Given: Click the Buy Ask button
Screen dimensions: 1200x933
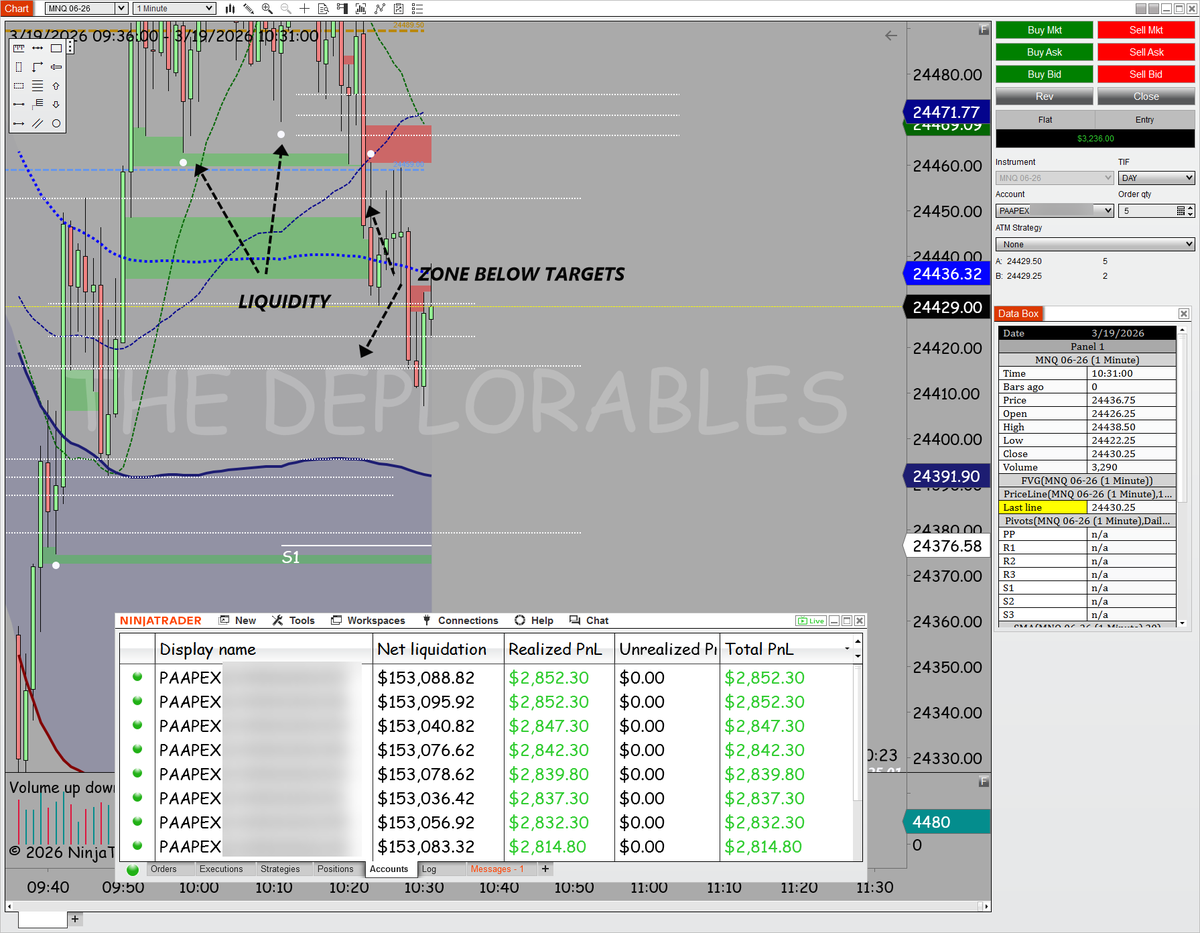Looking at the screenshot, I should click(x=1044, y=52).
